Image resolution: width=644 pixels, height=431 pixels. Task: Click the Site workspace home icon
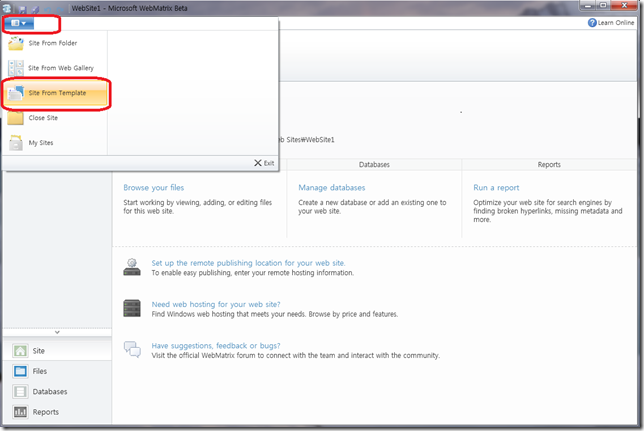pos(20,351)
